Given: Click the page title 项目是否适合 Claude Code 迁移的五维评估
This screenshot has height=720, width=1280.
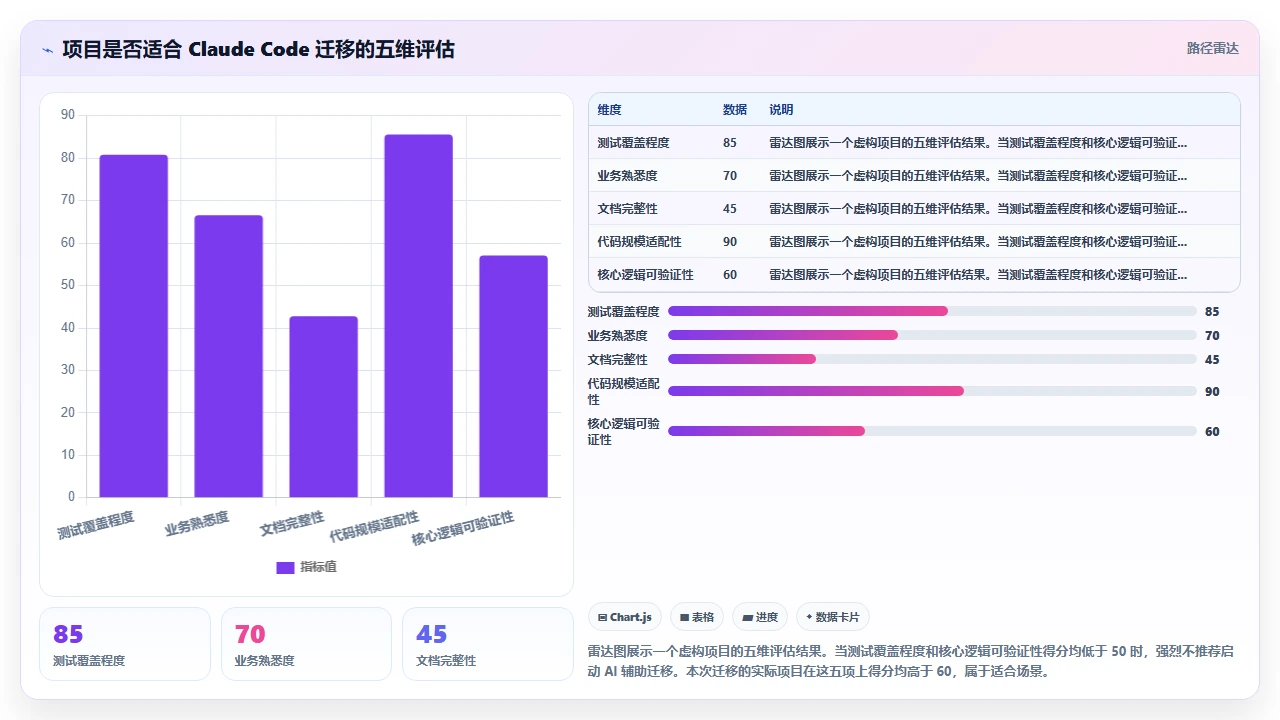Looking at the screenshot, I should point(258,49).
